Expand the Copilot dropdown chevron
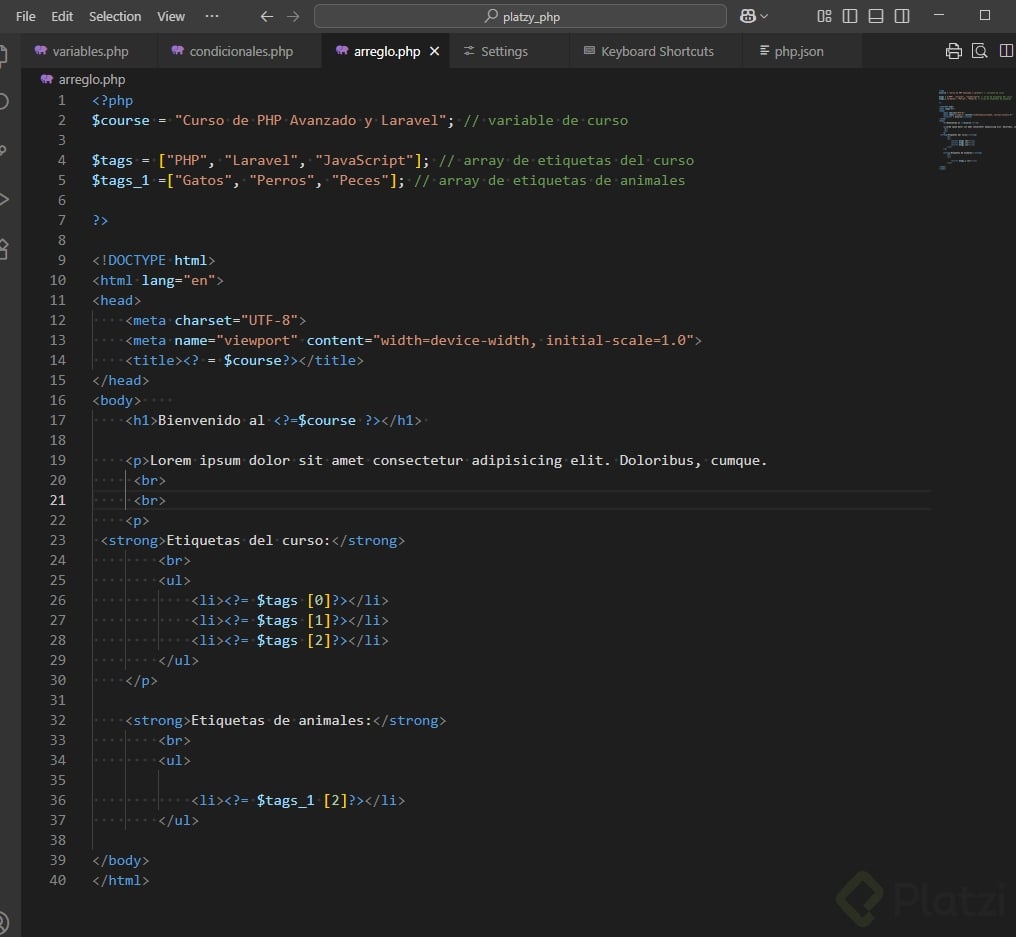Screen dimensions: 1016x937 (x=765, y=16)
